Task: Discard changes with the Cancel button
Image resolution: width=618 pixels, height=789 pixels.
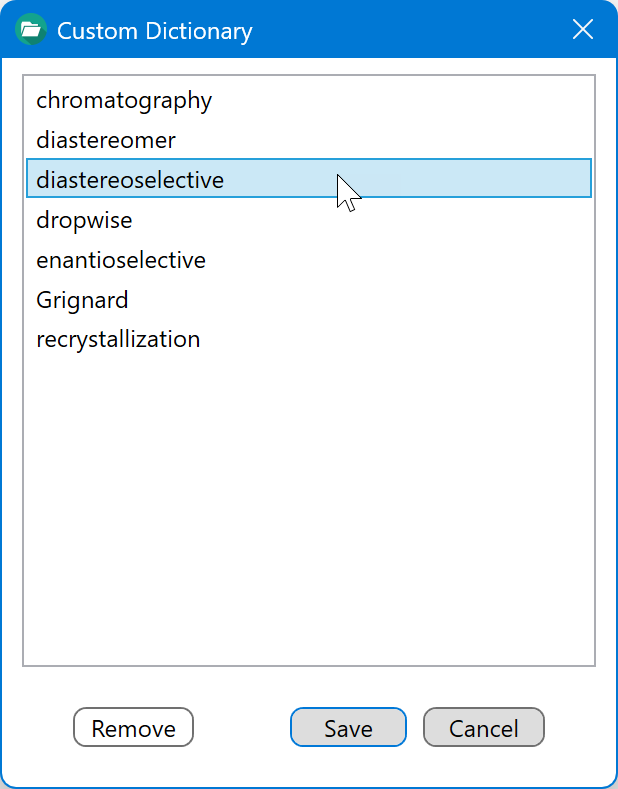Action: click(x=484, y=727)
